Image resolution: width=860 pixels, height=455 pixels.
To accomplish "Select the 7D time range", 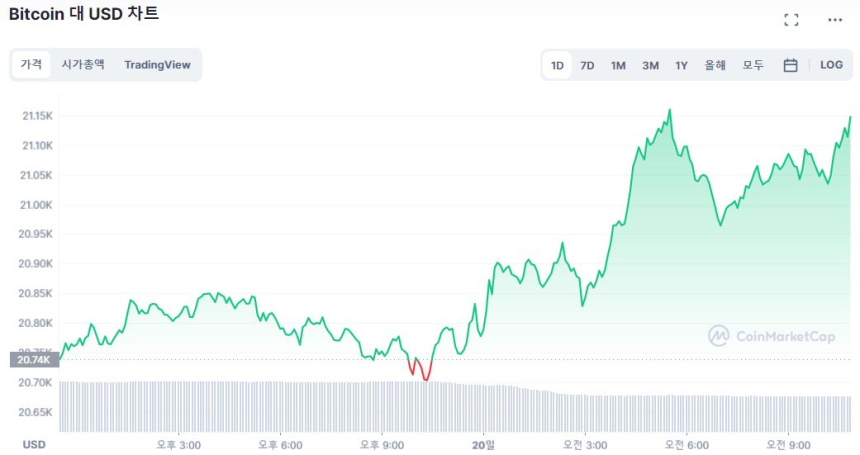I will point(588,65).
